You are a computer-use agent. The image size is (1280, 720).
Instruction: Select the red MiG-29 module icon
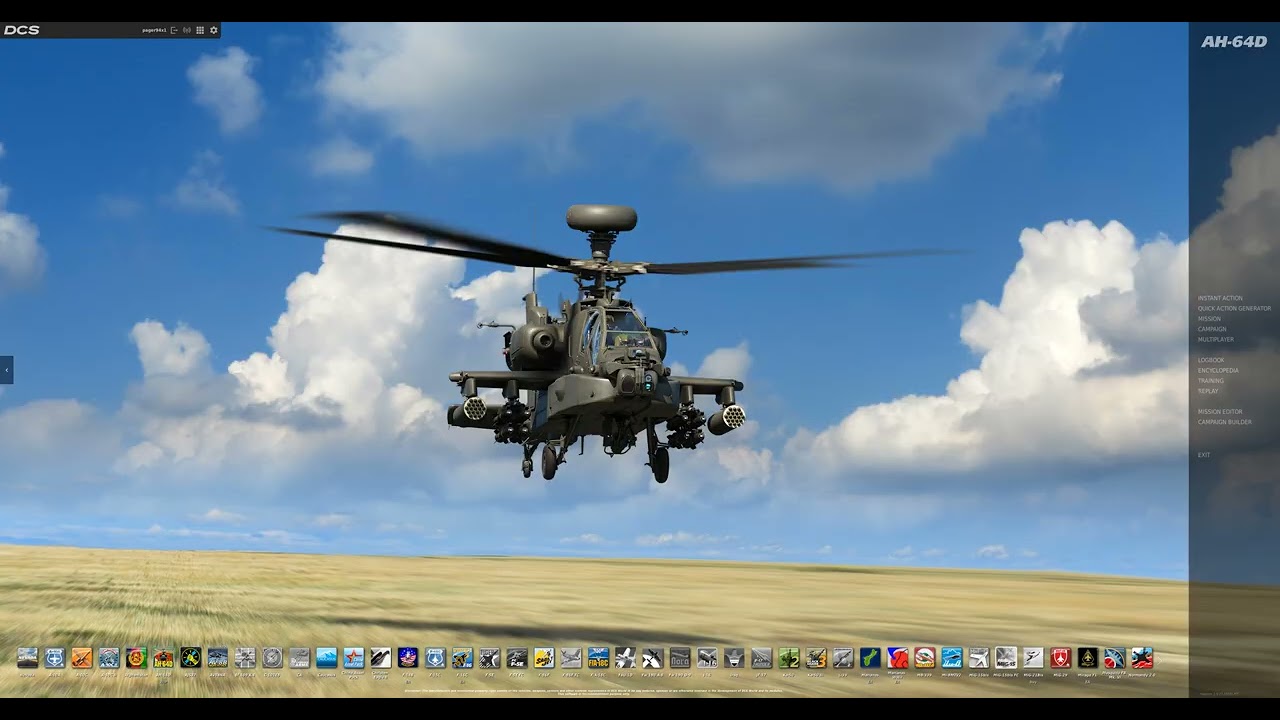point(1060,657)
